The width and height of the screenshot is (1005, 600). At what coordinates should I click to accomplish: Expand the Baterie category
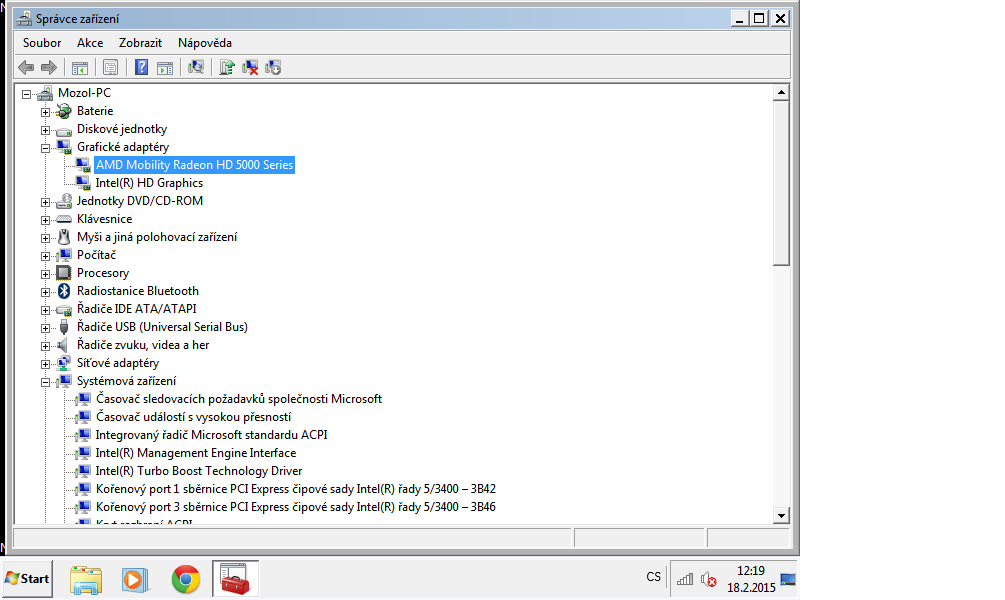[x=46, y=112]
